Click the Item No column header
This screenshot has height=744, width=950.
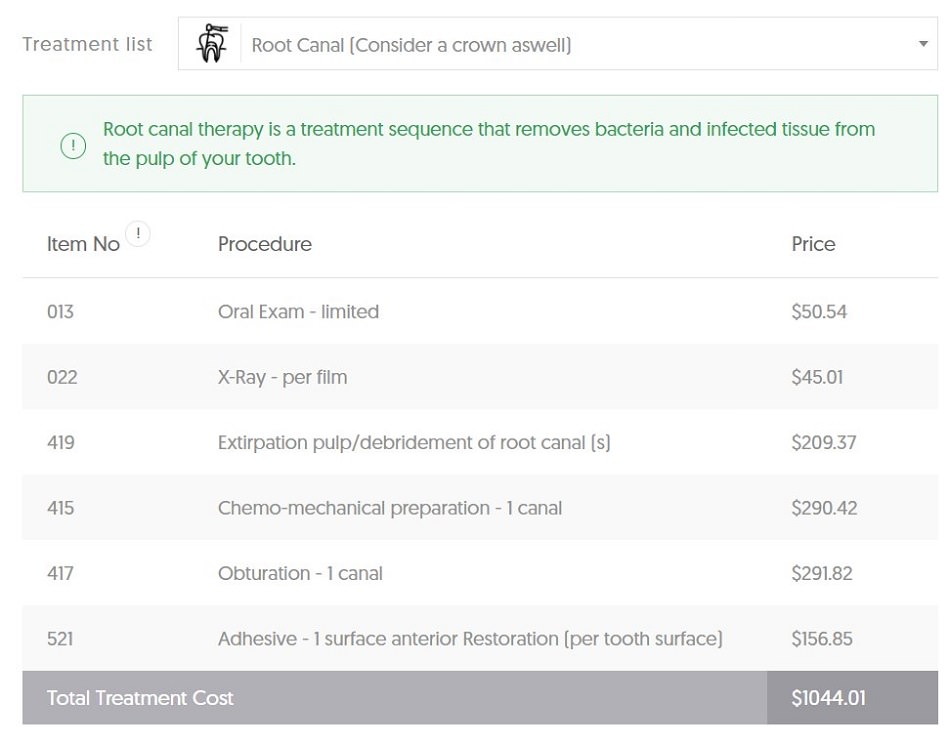pyautogui.click(x=83, y=244)
